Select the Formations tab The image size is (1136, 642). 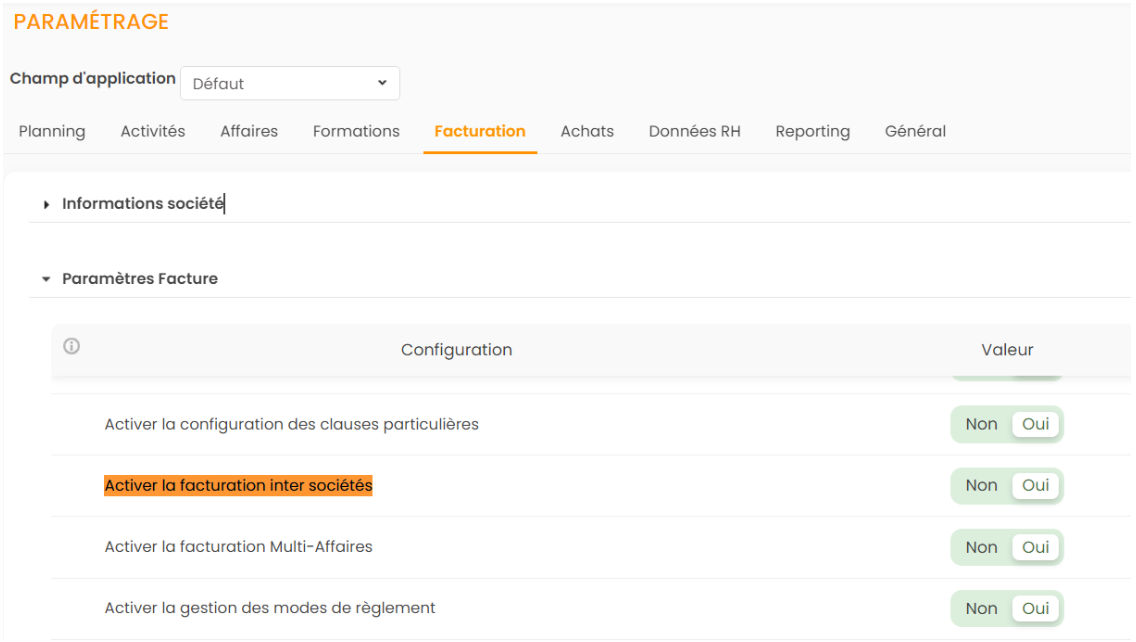(x=356, y=131)
